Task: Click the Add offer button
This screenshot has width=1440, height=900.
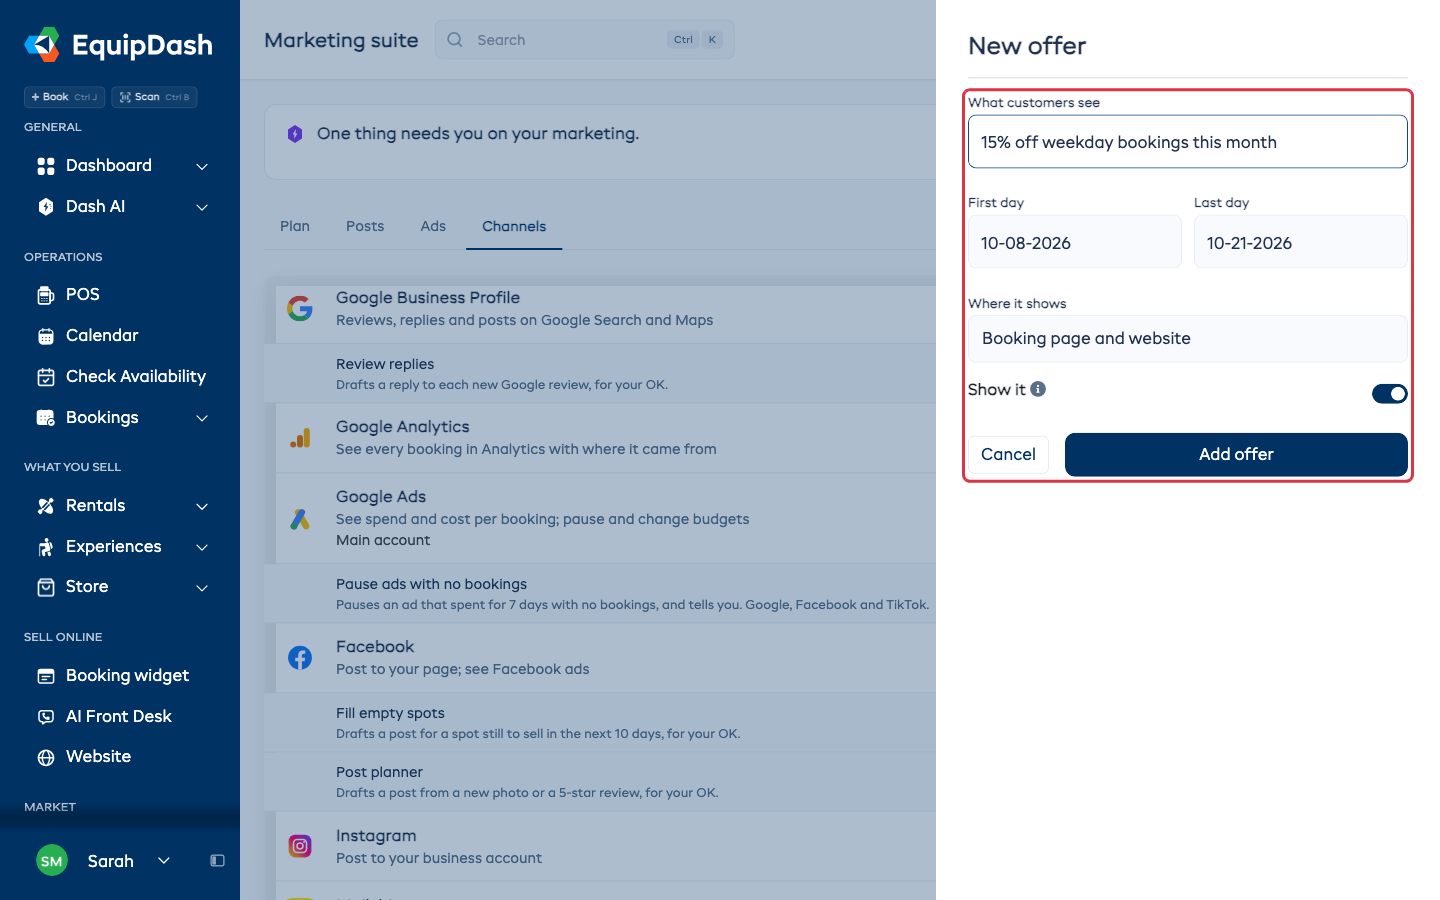Action: pos(1236,454)
